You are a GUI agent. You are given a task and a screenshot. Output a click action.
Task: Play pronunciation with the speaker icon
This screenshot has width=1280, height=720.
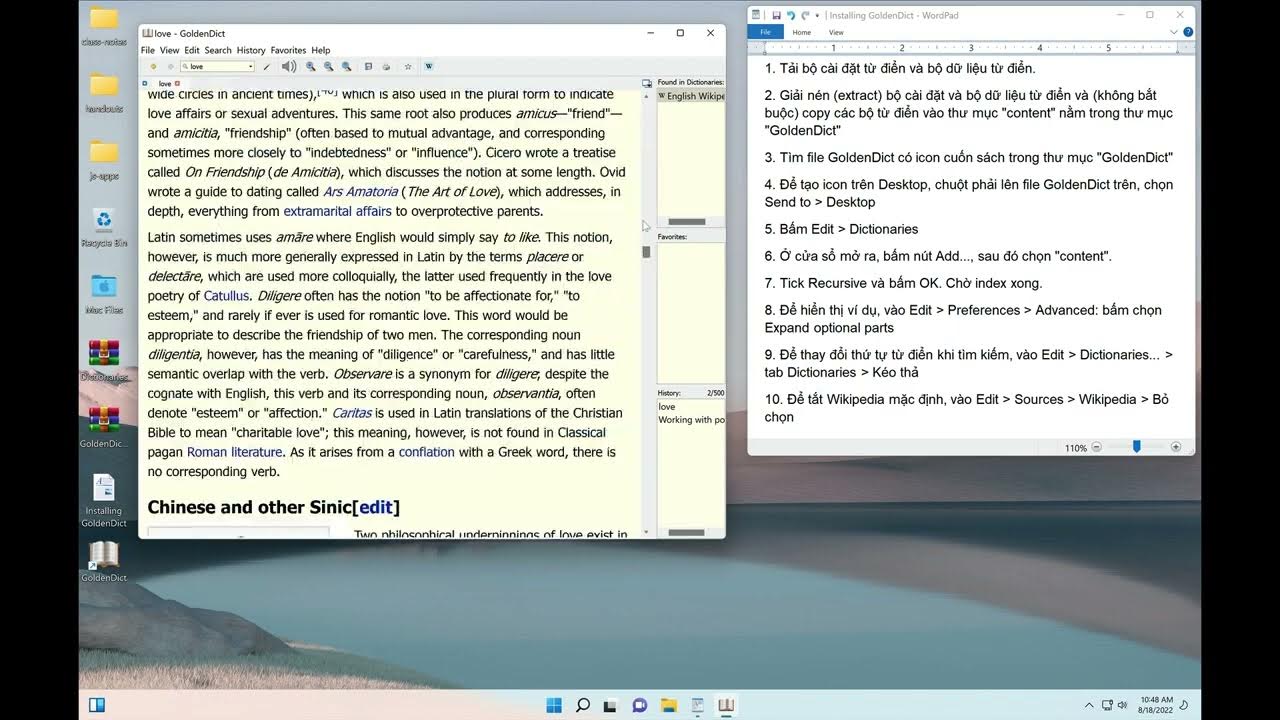289,67
